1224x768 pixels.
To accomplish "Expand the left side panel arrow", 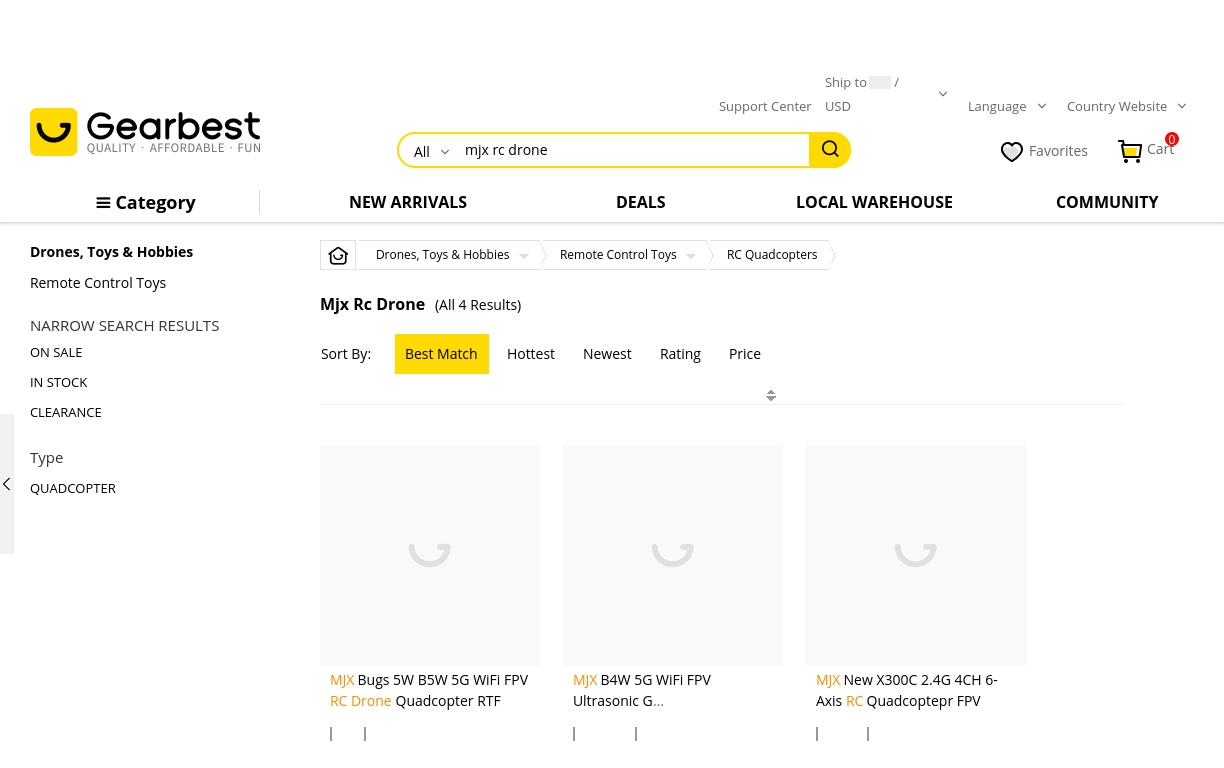I will click(7, 484).
